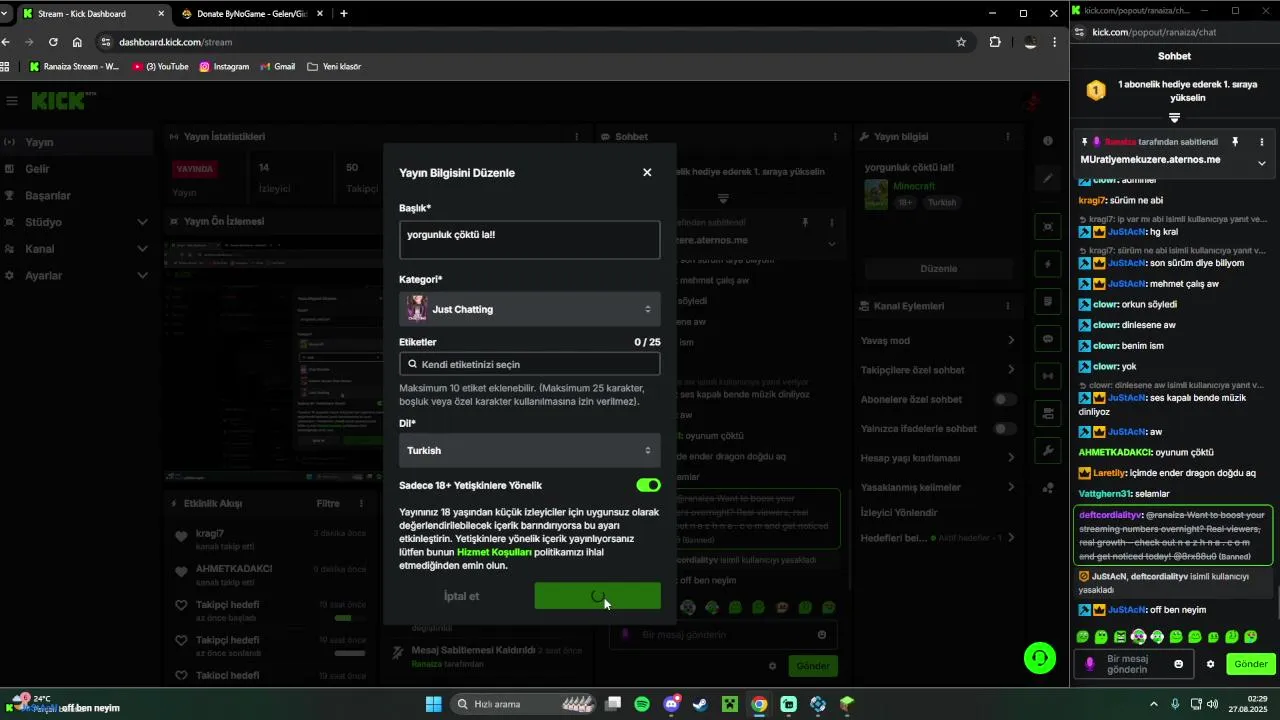Click the green headset support button
The height and width of the screenshot is (720, 1280).
click(1041, 657)
